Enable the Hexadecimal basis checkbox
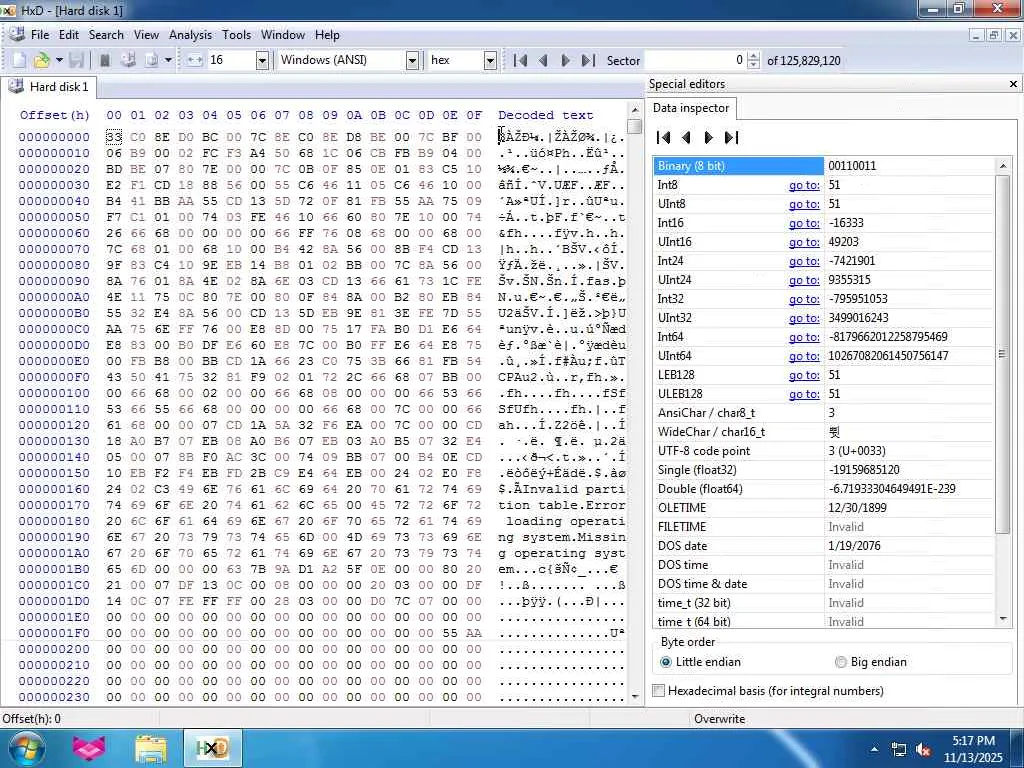 pyautogui.click(x=659, y=691)
